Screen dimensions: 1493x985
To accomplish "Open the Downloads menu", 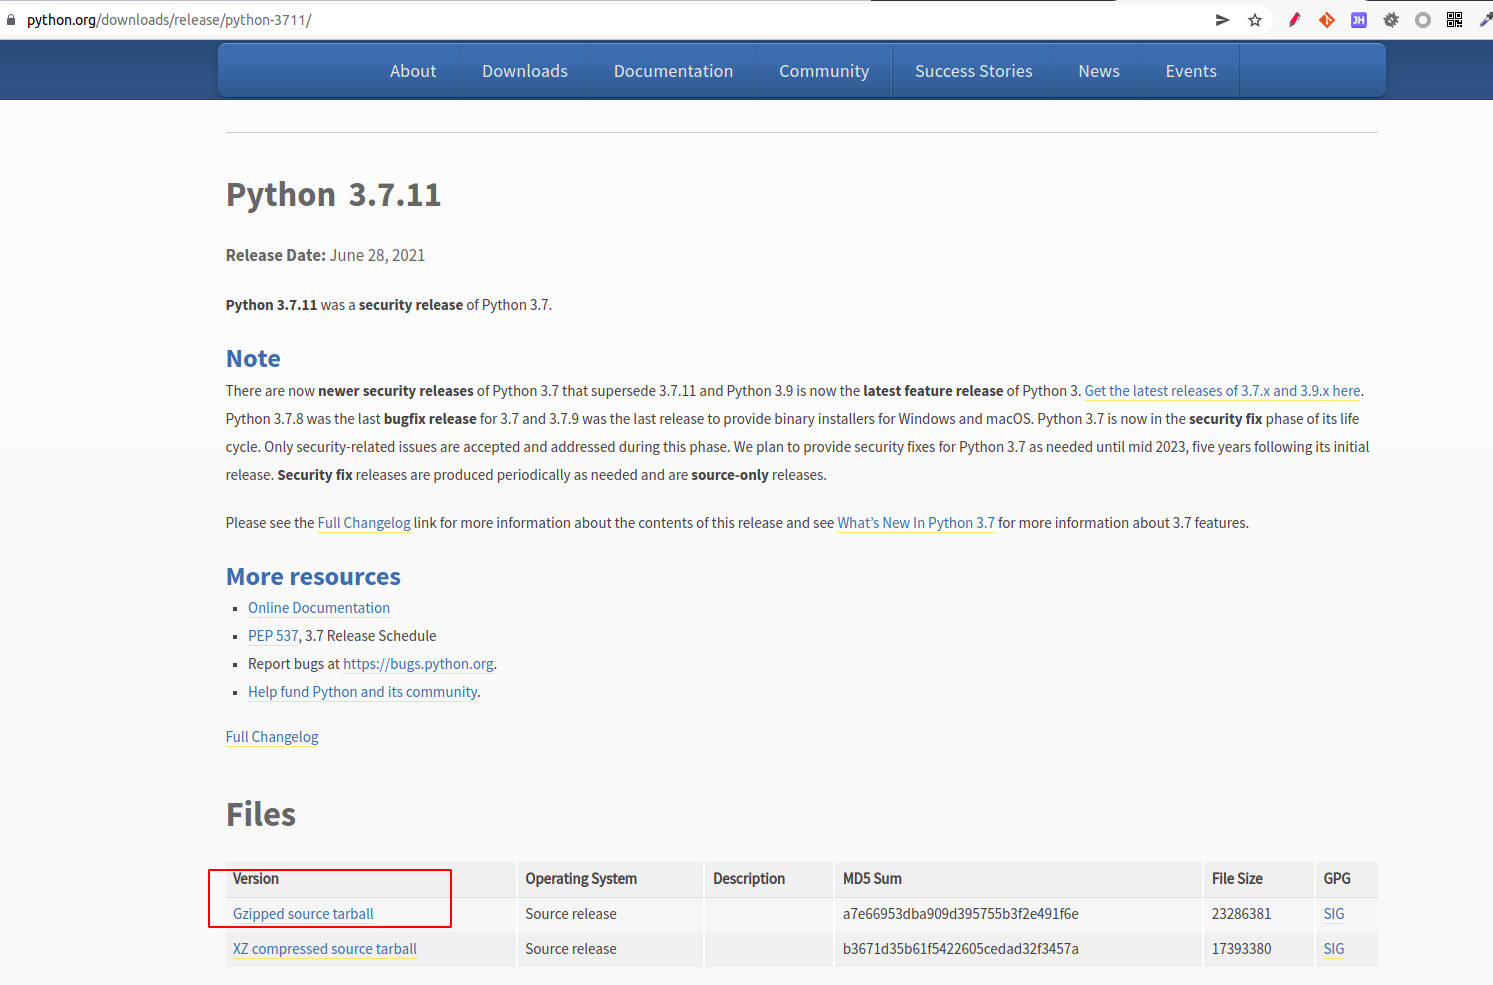I will click(x=525, y=71).
